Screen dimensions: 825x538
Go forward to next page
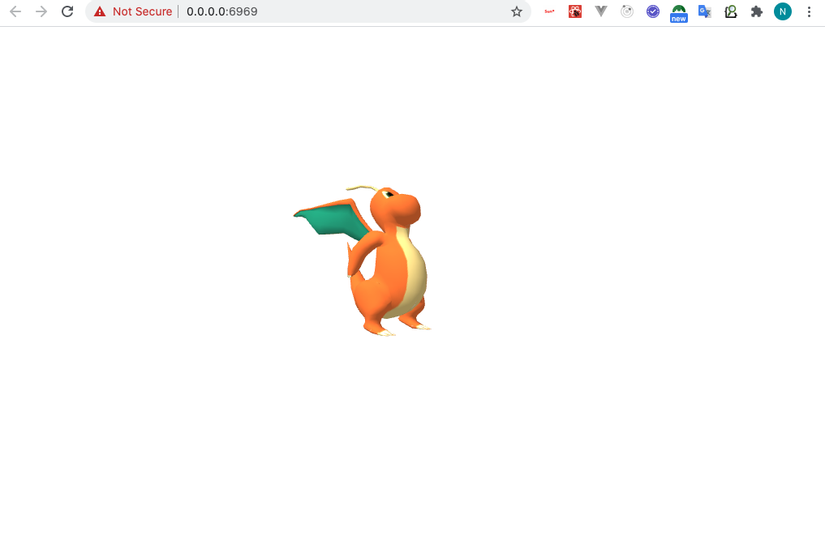tap(41, 12)
